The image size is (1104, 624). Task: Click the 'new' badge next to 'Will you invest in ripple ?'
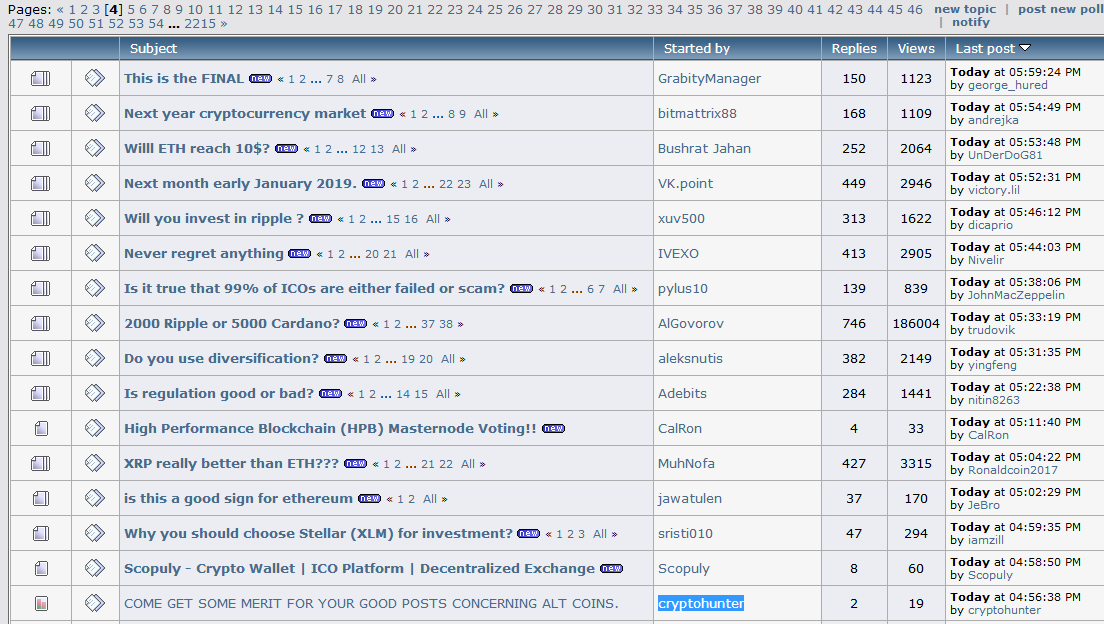[320, 218]
